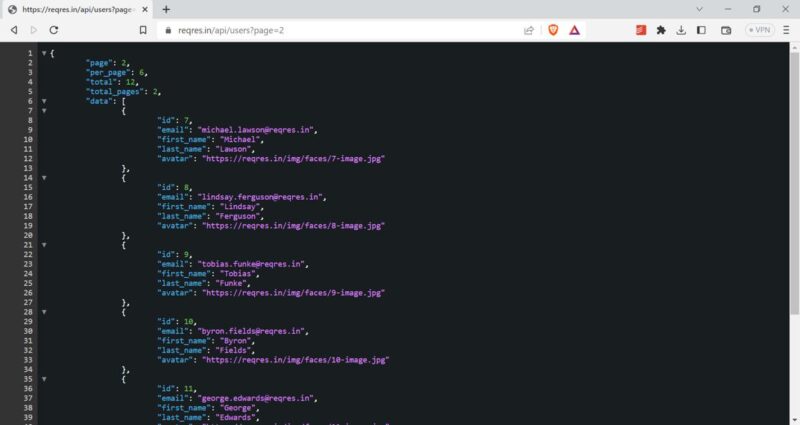Image resolution: width=800 pixels, height=425 pixels.
Task: Open the hamburger main menu
Action: click(x=786, y=30)
